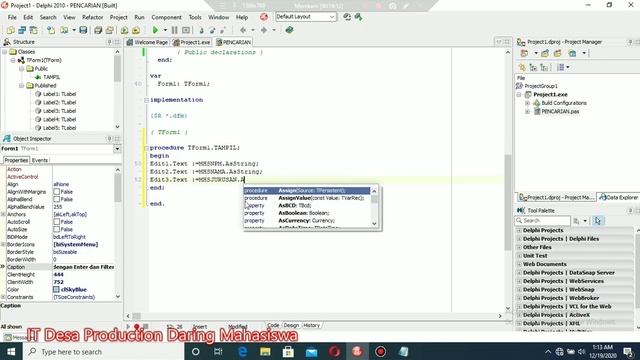Click the green Run button in toolbar
This screenshot has width=640, height=360.
click(x=155, y=30)
